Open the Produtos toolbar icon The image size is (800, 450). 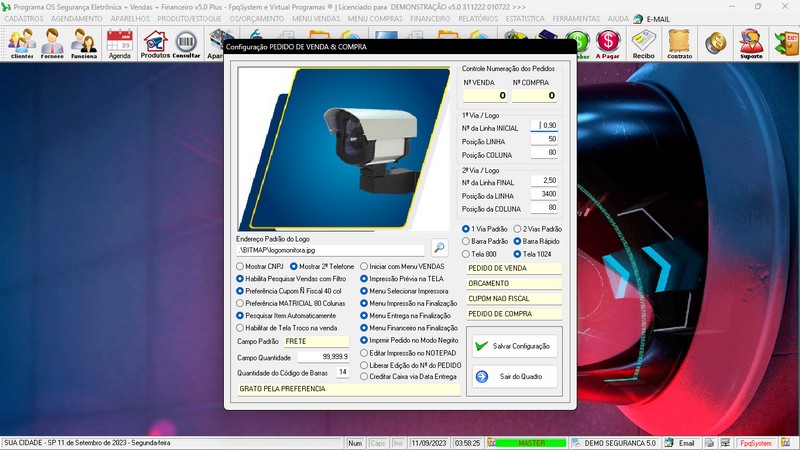coord(155,44)
